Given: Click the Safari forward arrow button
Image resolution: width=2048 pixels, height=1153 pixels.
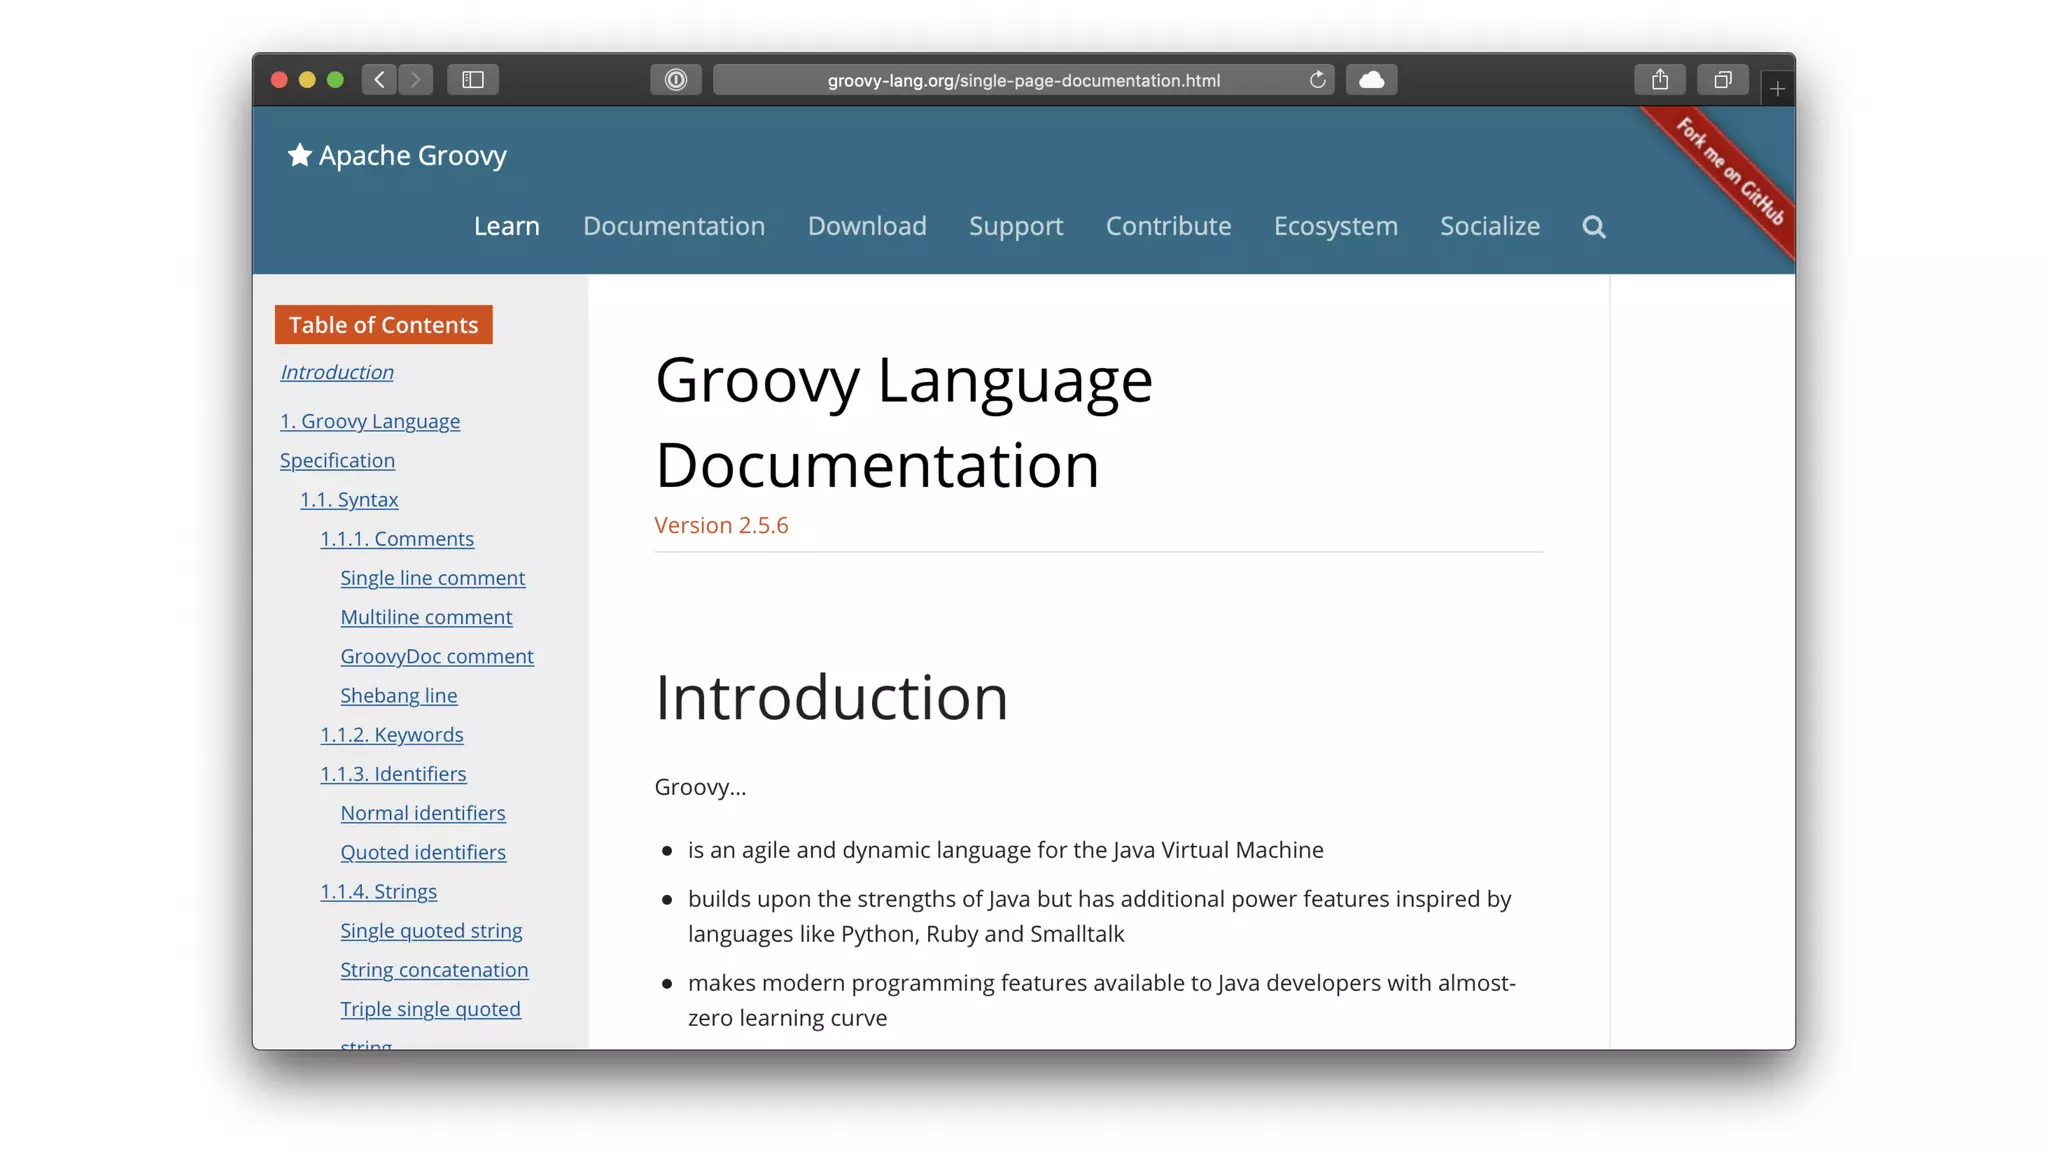Looking at the screenshot, I should (416, 80).
